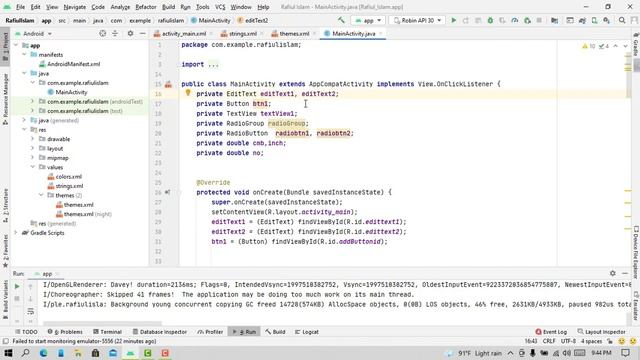The width and height of the screenshot is (640, 360).
Task: Open the SDK Manager icon
Action: pos(607,20)
